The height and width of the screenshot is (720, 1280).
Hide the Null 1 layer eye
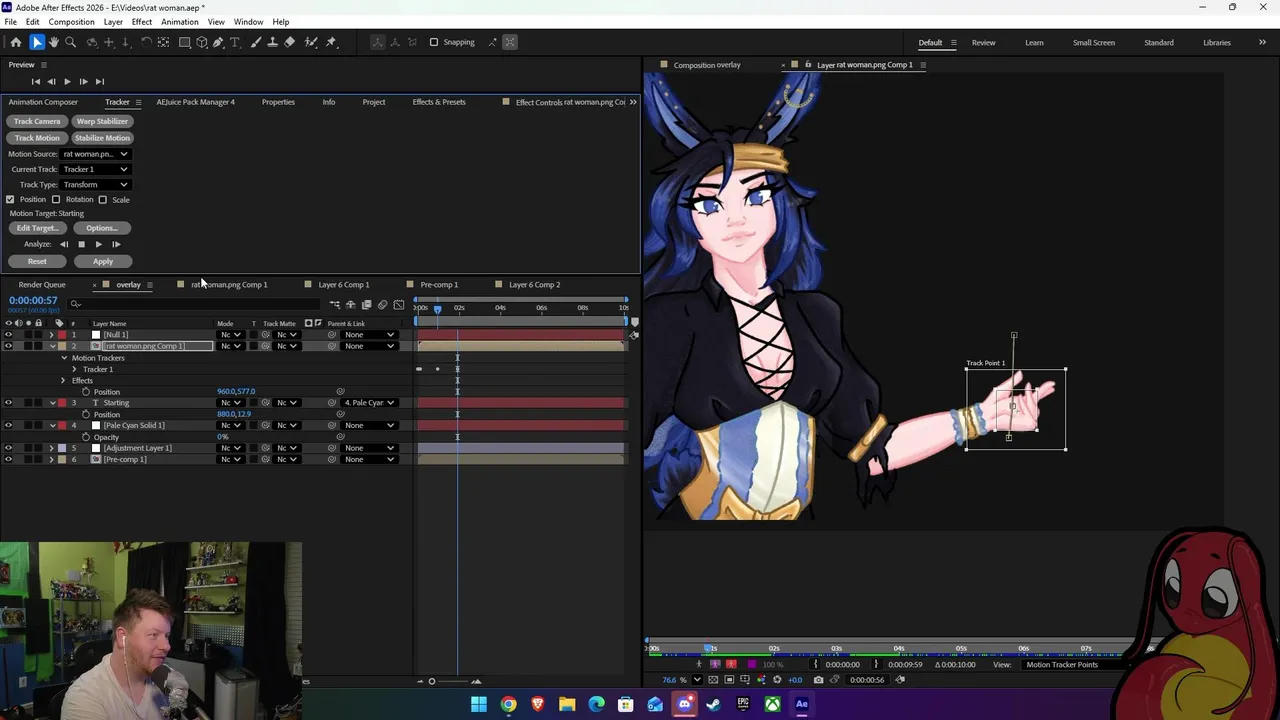click(8, 335)
